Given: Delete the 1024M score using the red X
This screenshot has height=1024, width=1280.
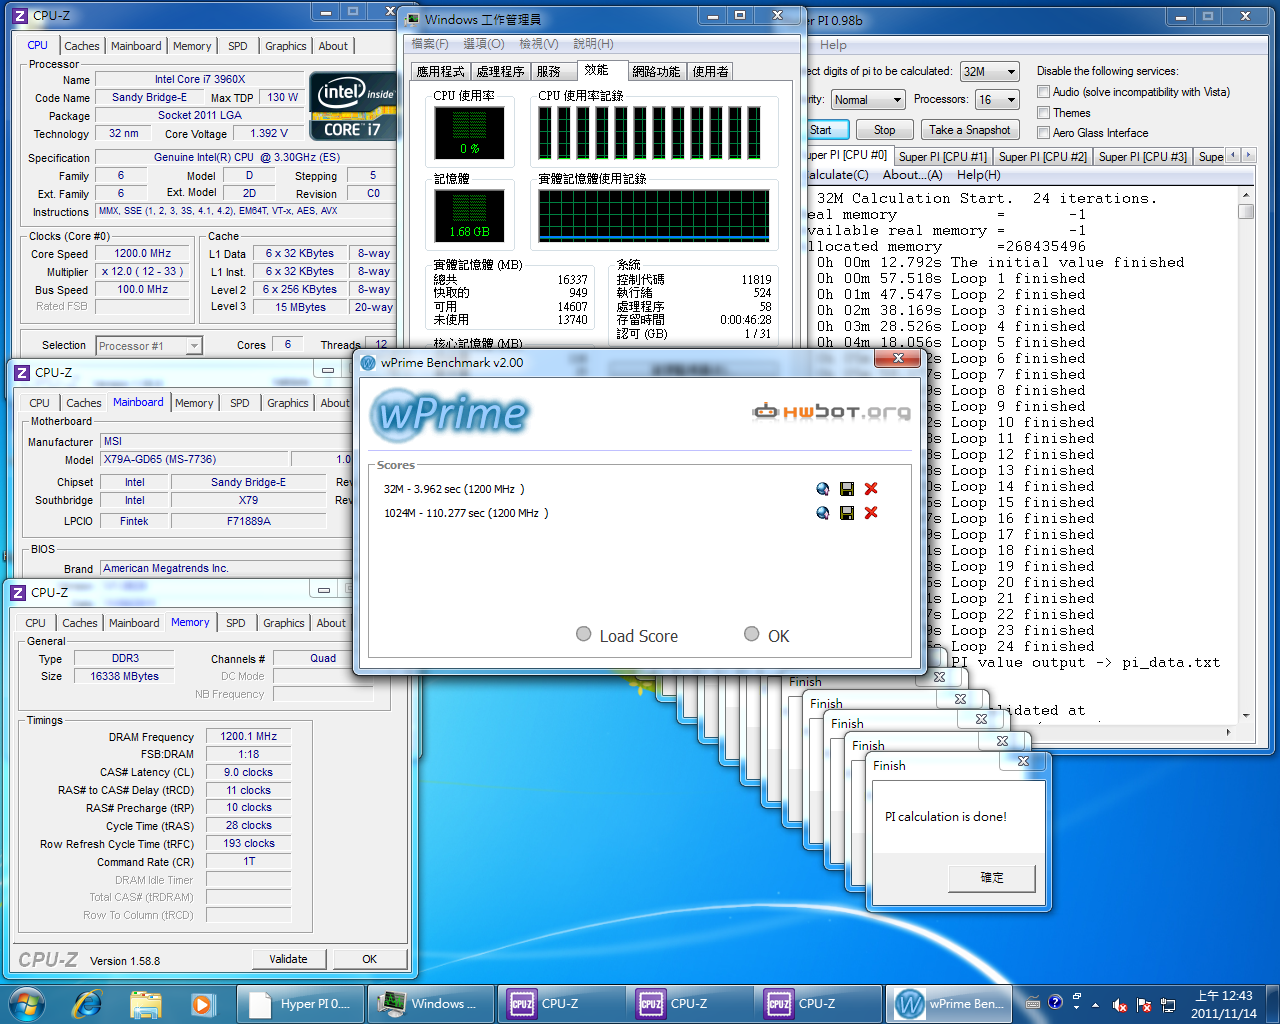Looking at the screenshot, I should tap(871, 513).
